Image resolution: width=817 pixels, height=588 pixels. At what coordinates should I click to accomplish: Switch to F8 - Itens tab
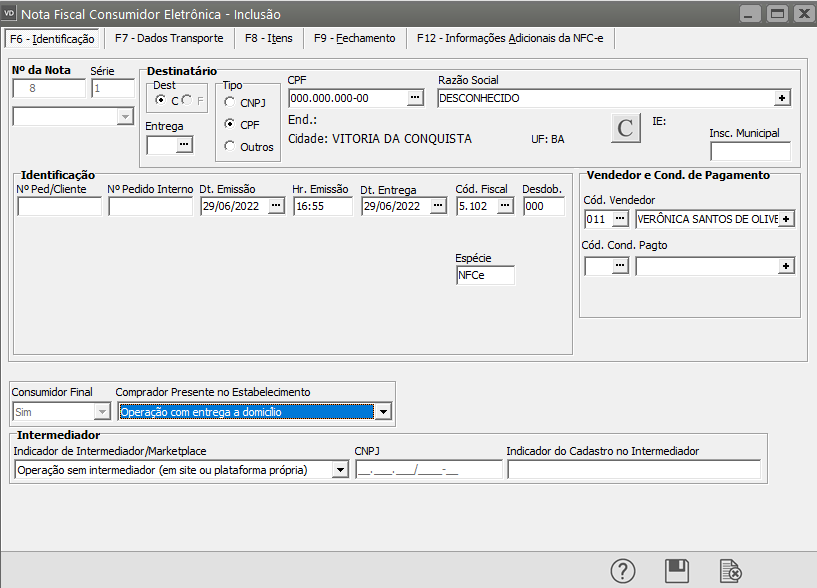[x=267, y=39]
